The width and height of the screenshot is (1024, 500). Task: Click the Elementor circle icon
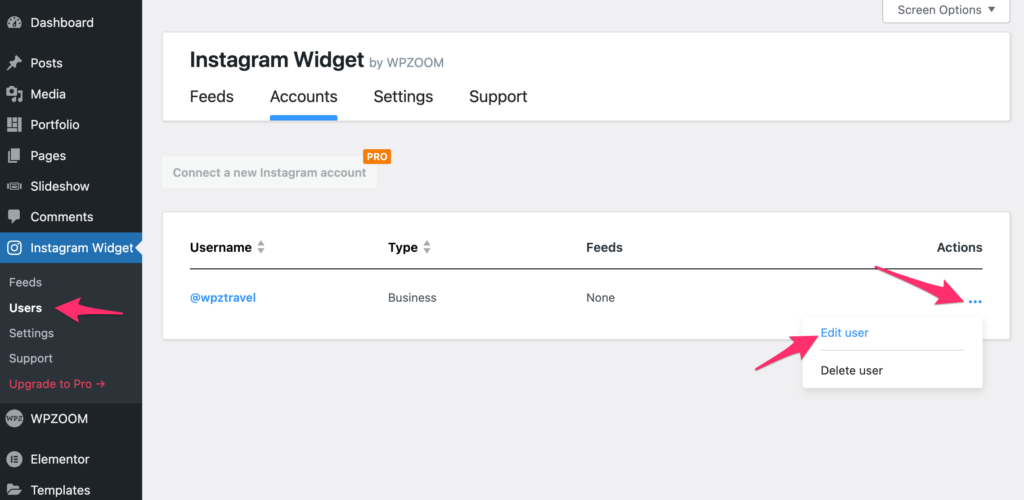point(14,459)
